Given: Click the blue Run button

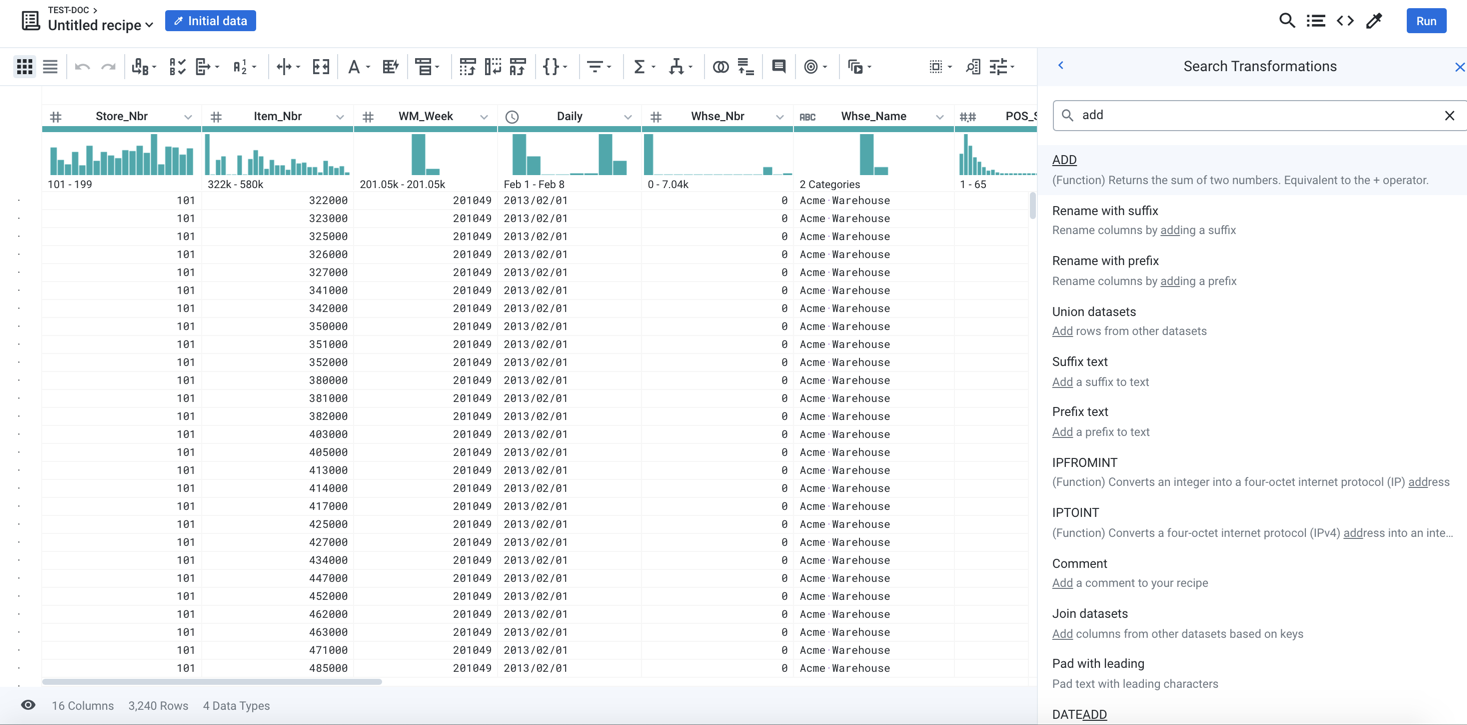Looking at the screenshot, I should [1425, 21].
